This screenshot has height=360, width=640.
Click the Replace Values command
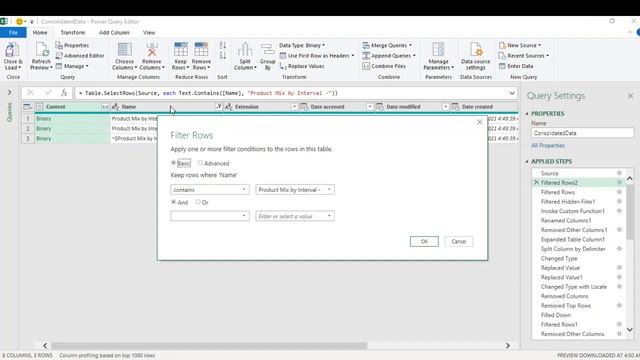[302, 66]
